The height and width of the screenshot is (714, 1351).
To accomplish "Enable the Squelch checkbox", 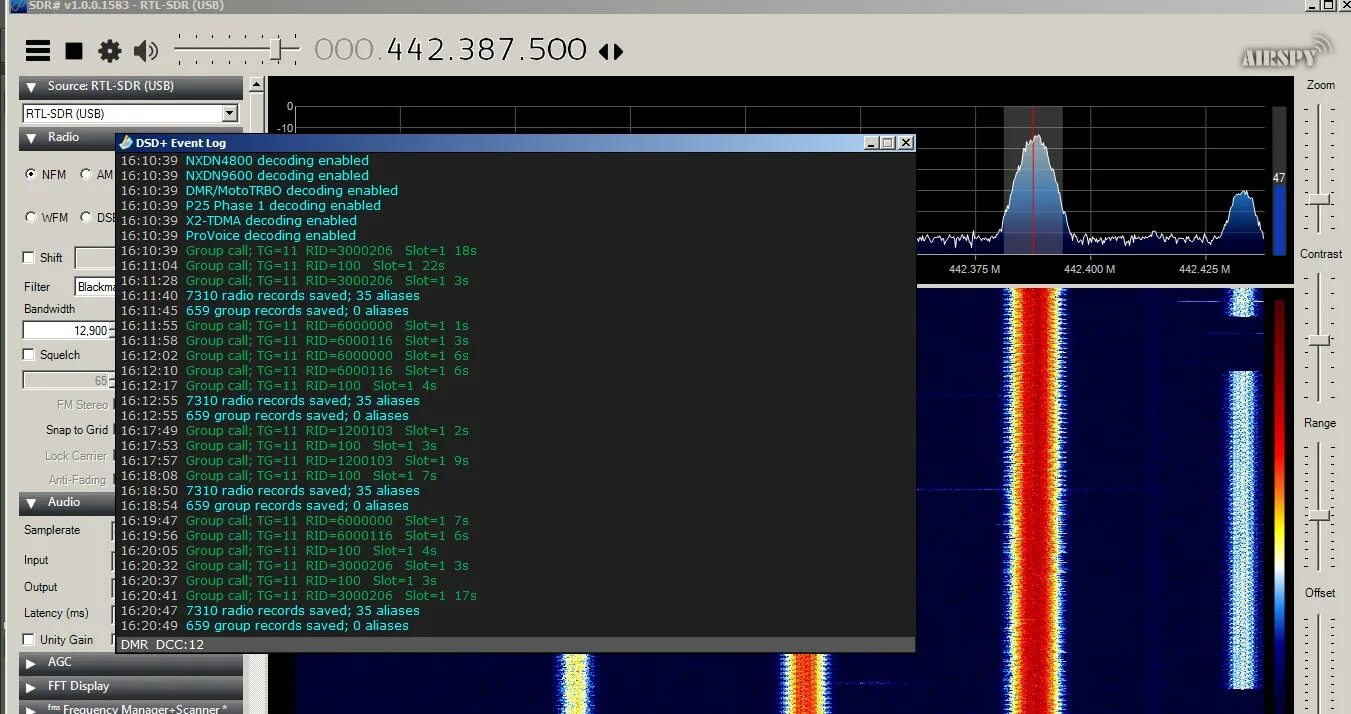I will [29, 354].
